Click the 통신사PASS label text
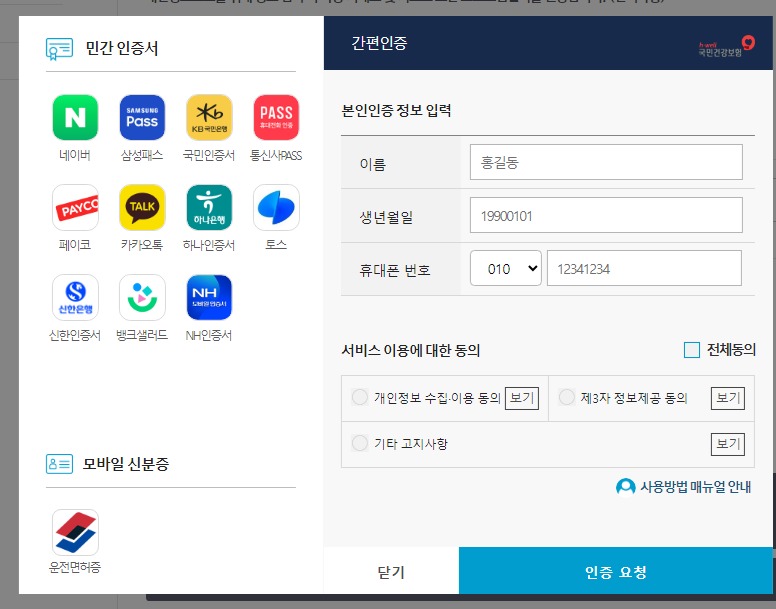Image resolution: width=776 pixels, height=609 pixels. (276, 155)
